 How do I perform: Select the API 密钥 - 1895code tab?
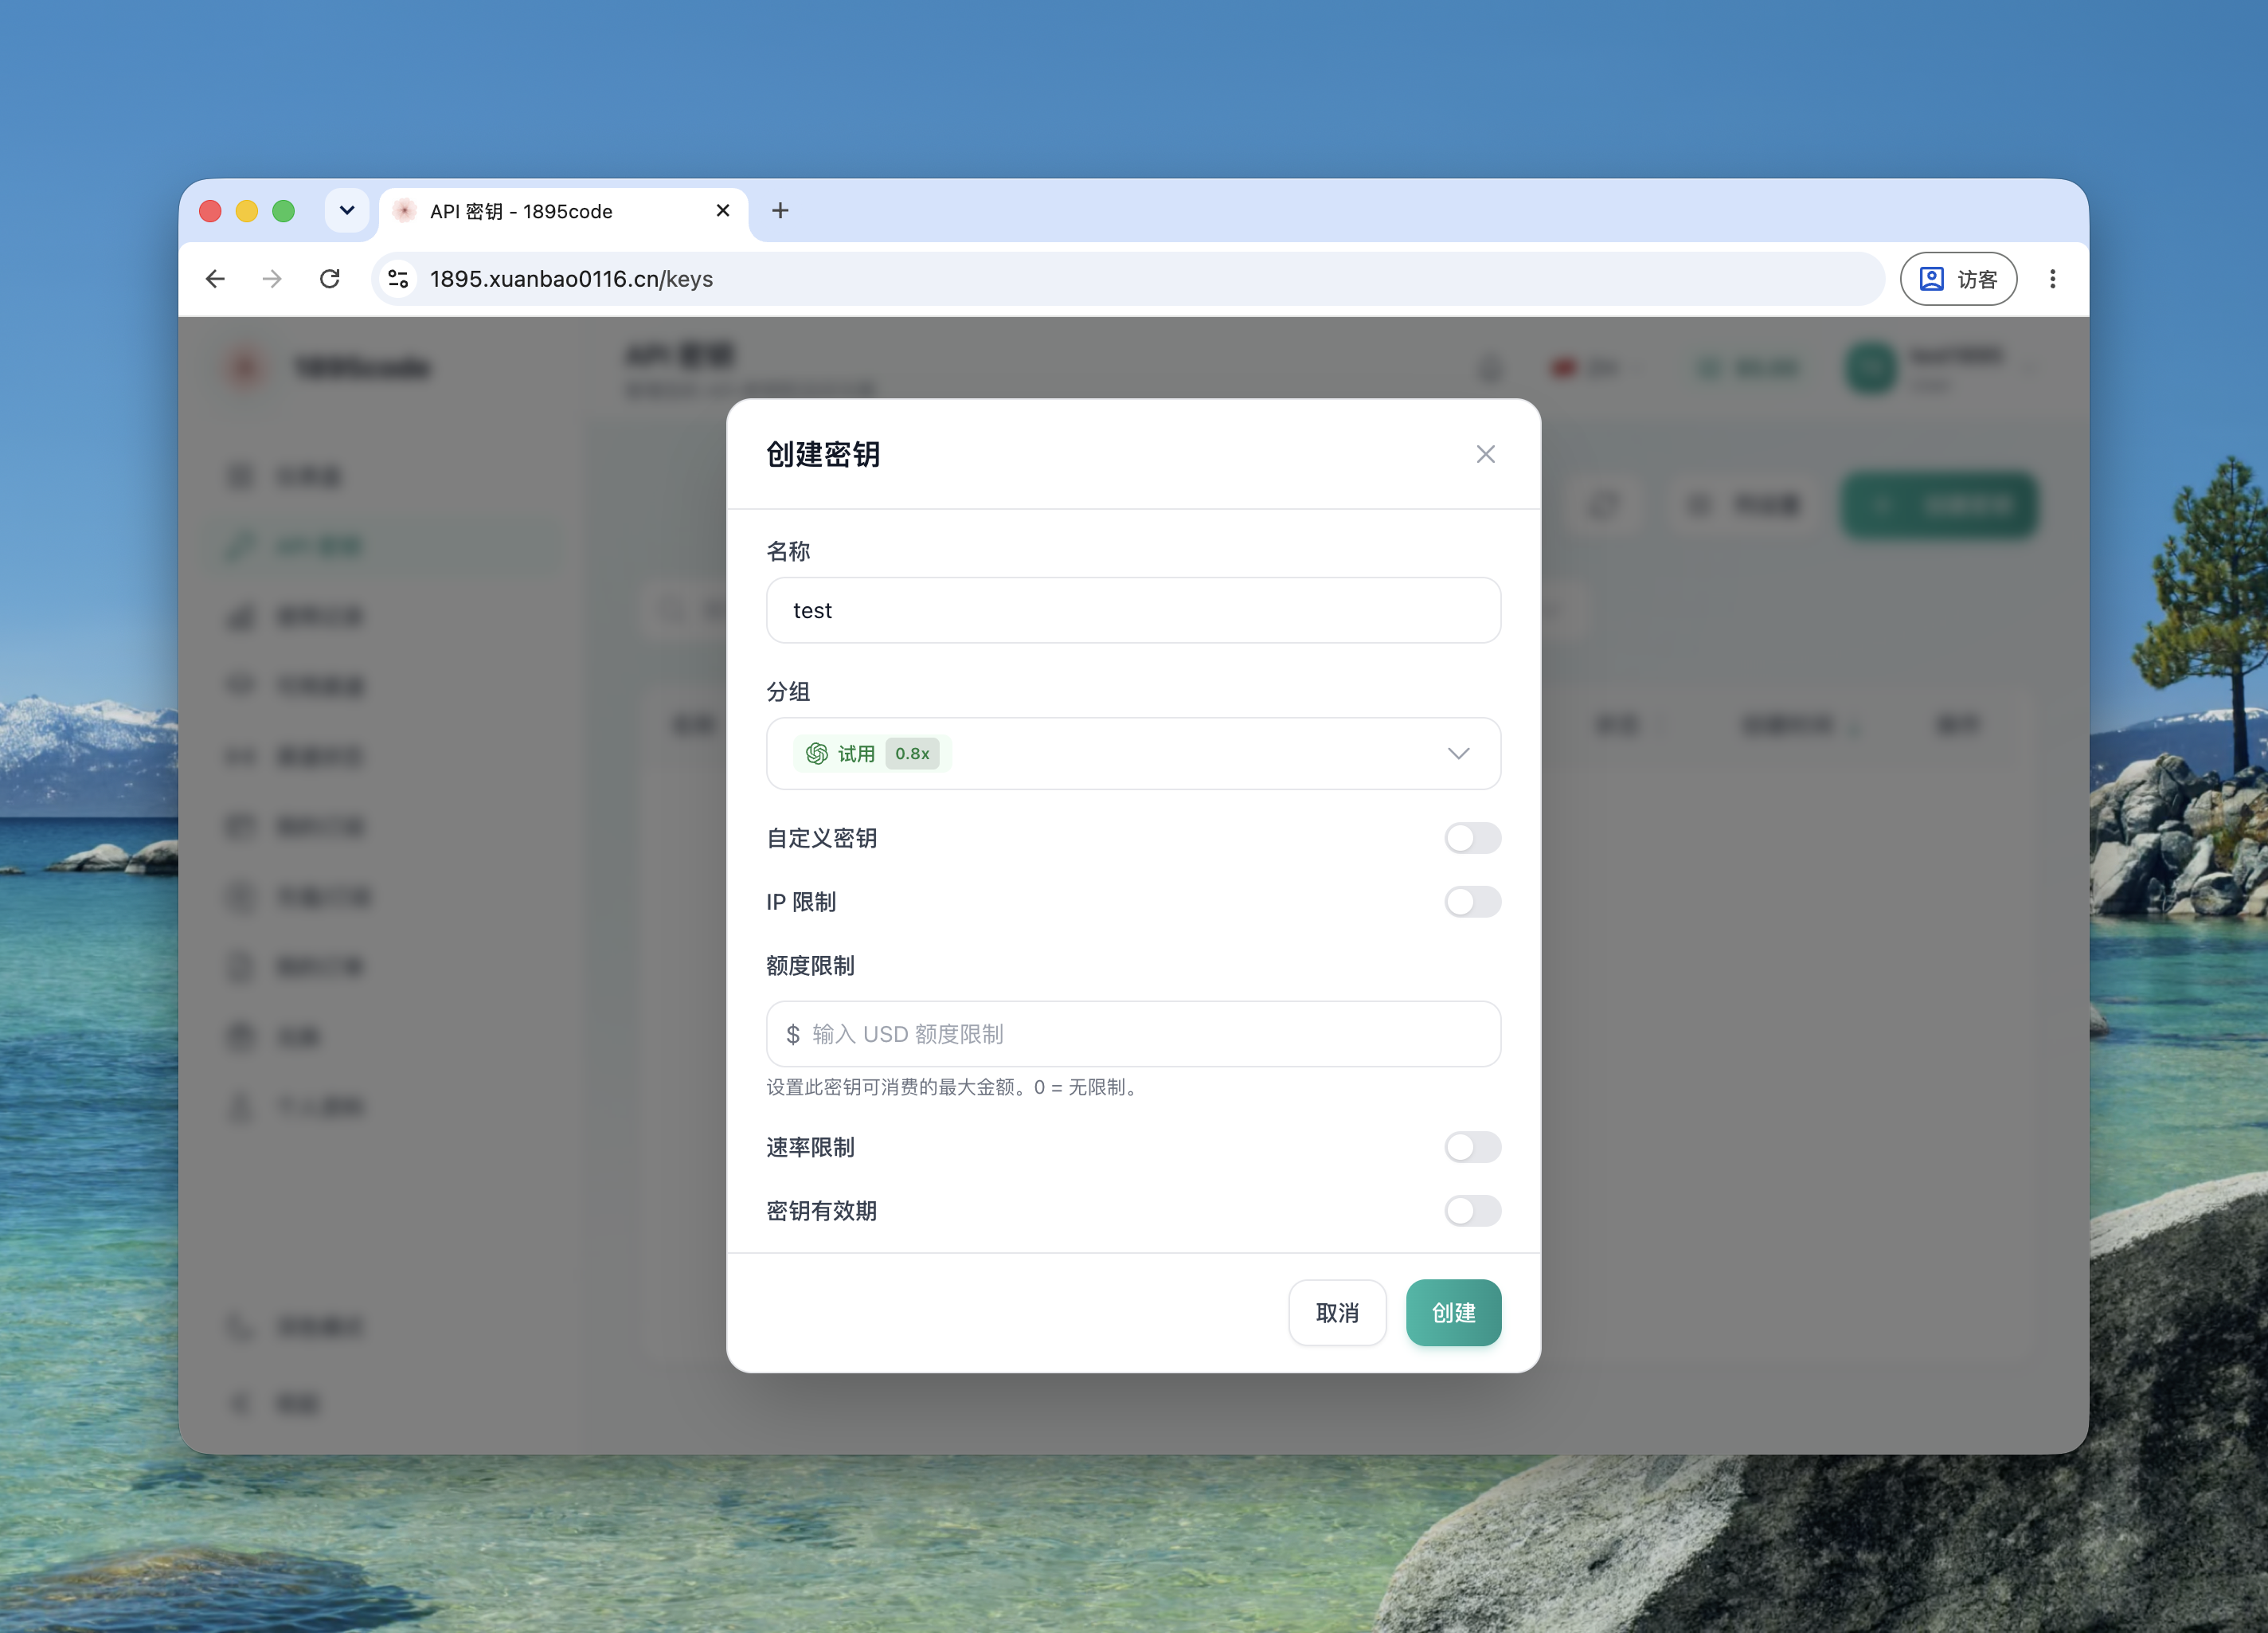(563, 211)
